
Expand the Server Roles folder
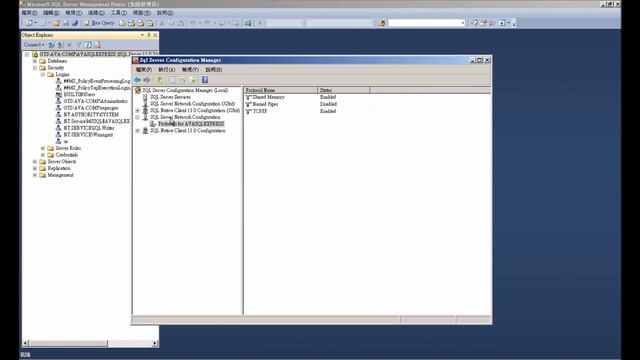[x=43, y=148]
